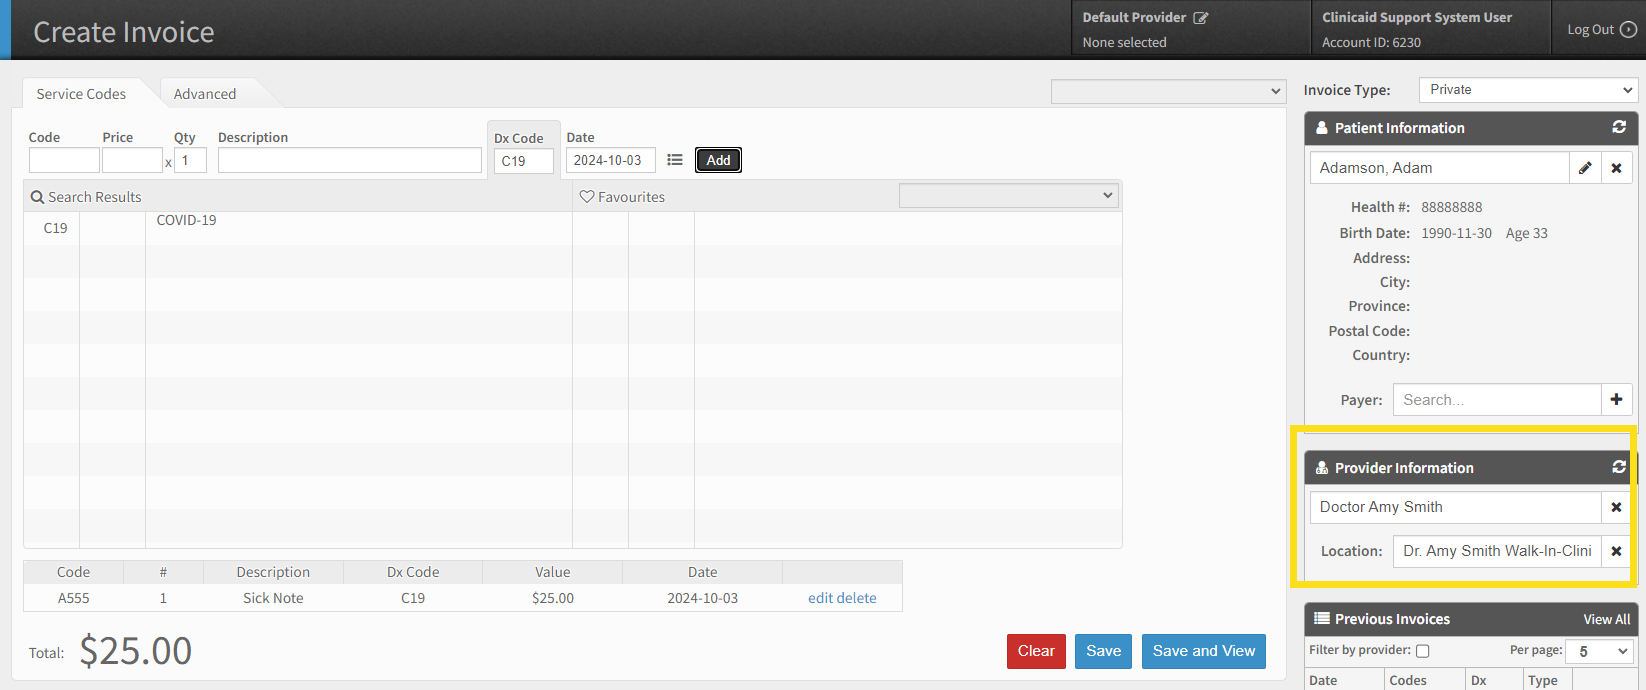Switch to the Advanced tab

coord(205,94)
